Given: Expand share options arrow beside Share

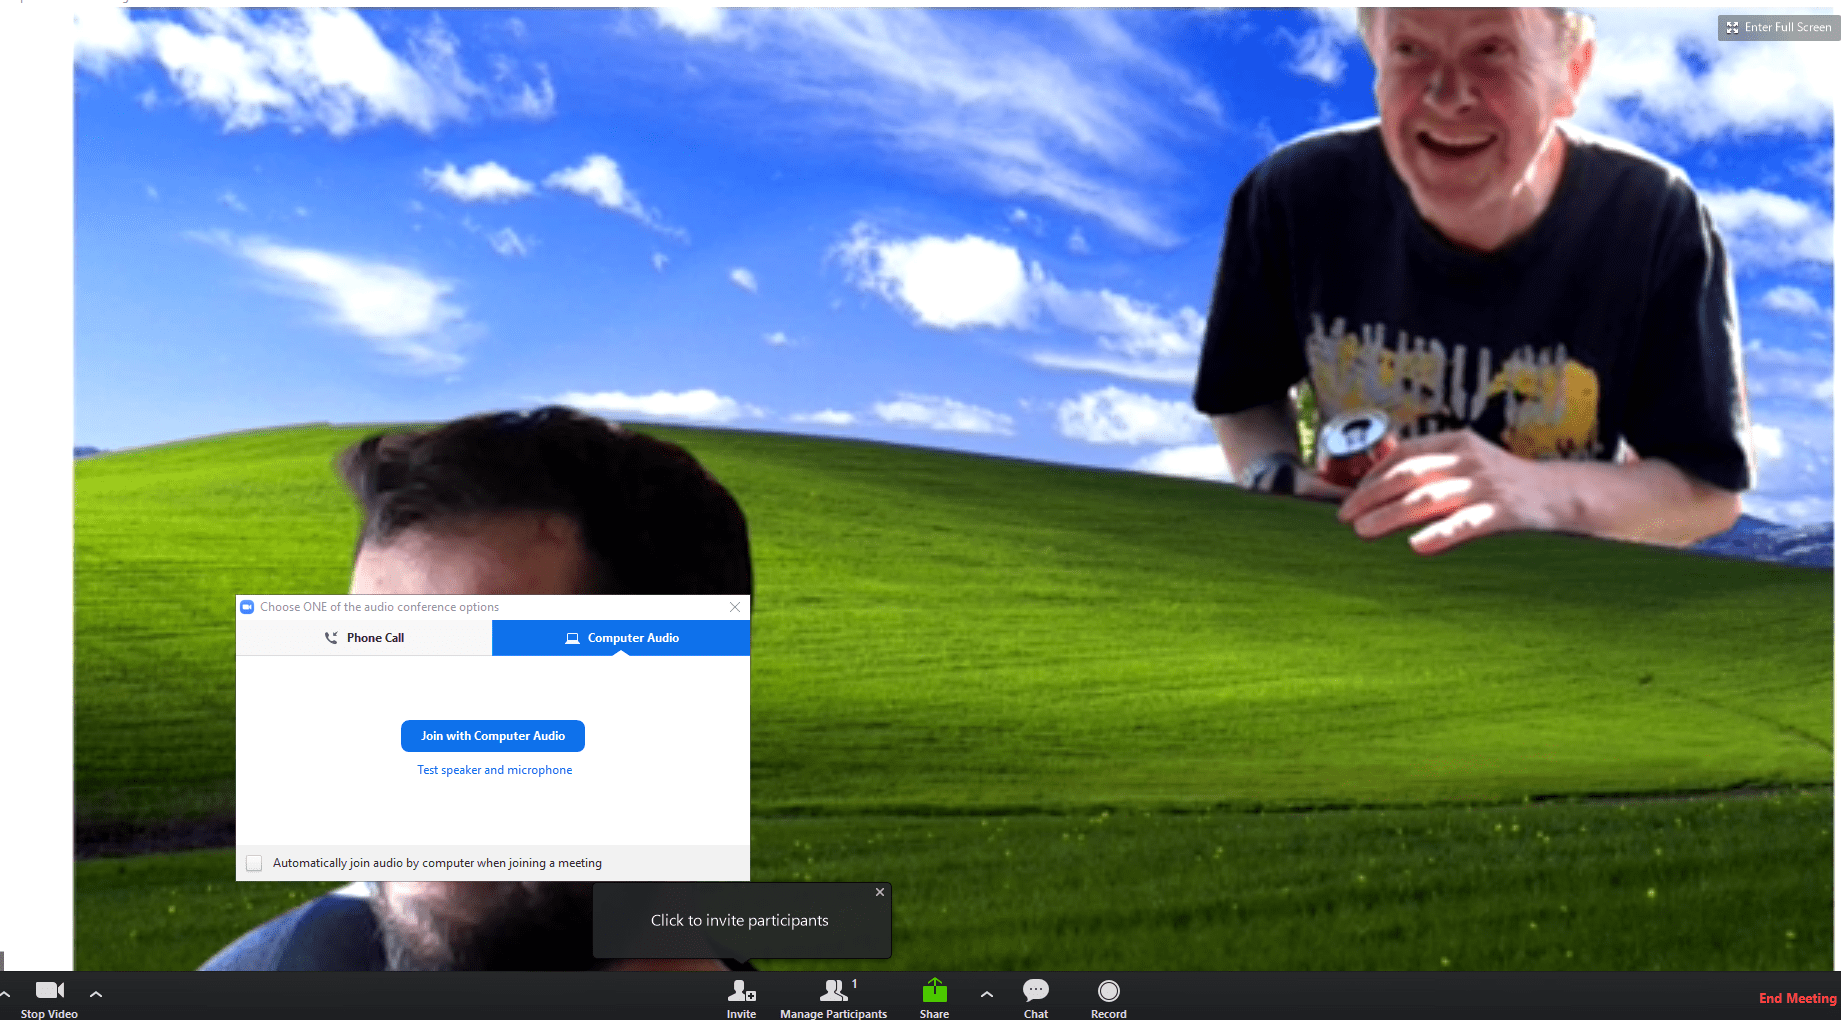Looking at the screenshot, I should pos(987,994).
